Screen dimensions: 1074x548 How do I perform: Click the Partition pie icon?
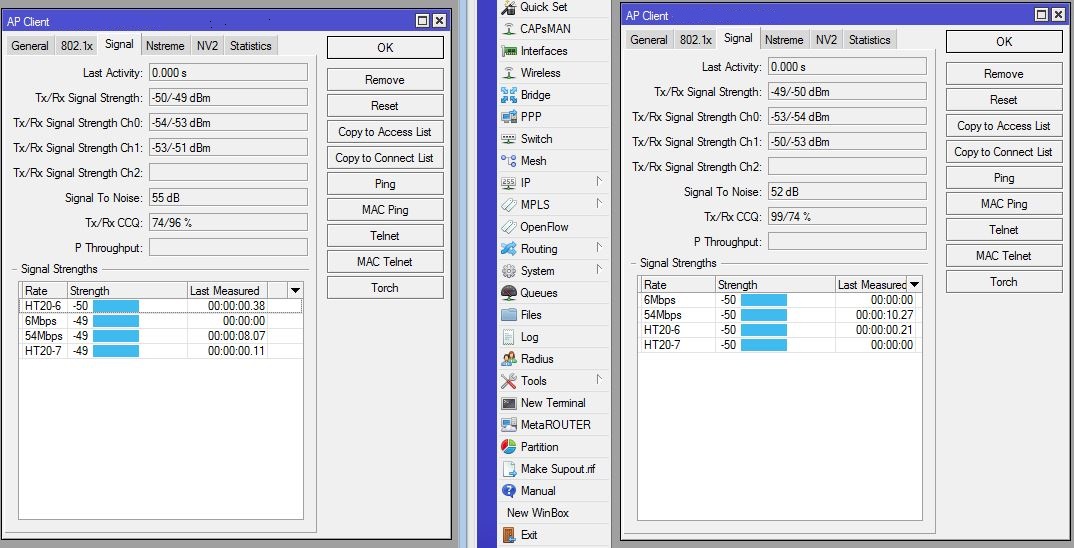click(508, 447)
